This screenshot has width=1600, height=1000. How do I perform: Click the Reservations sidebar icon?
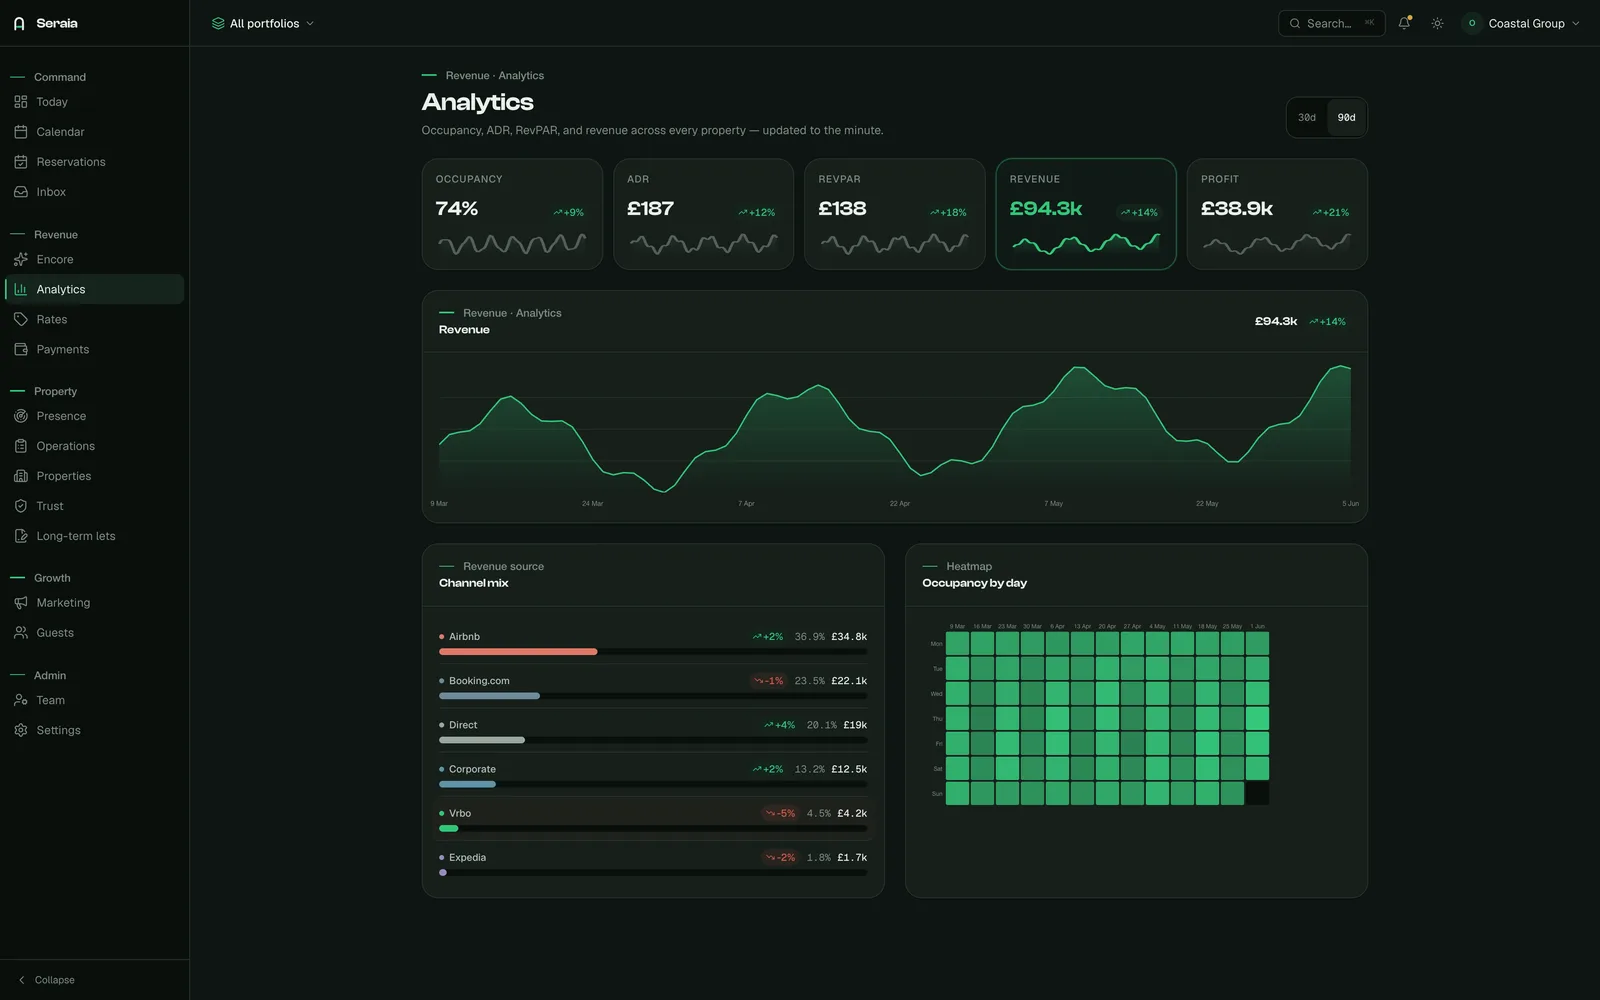click(x=21, y=162)
